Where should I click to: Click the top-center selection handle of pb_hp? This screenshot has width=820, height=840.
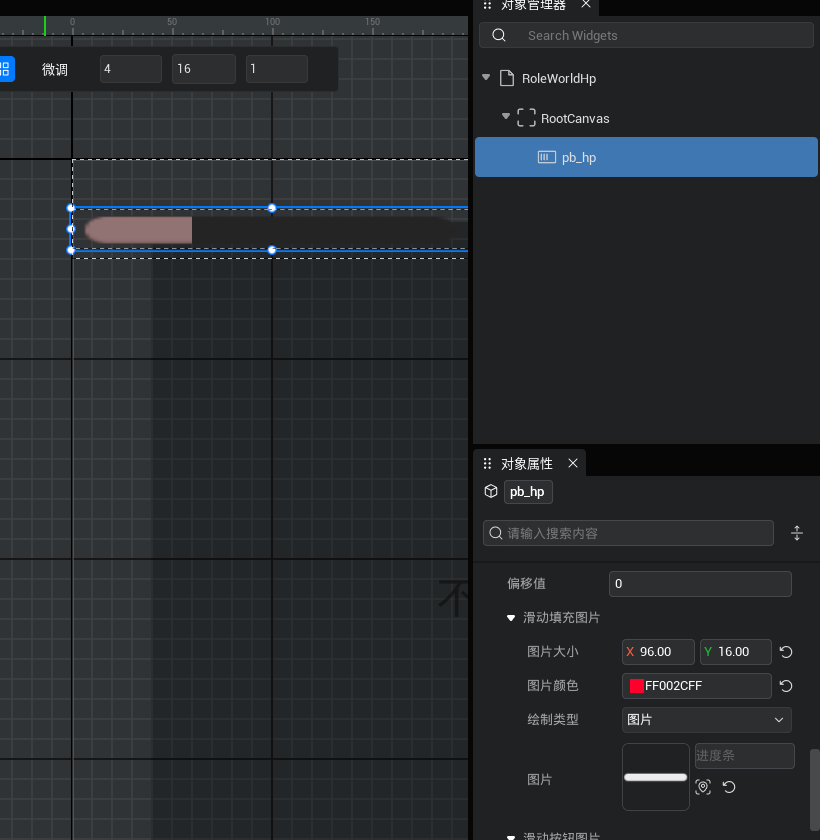point(272,208)
